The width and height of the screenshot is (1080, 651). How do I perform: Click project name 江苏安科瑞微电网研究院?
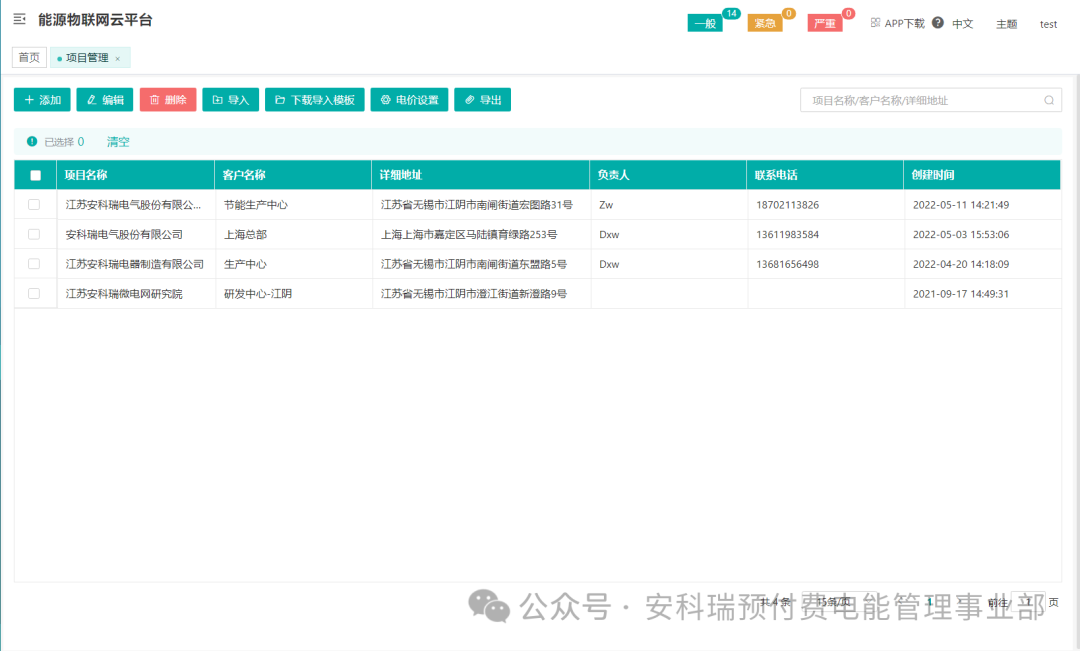coord(124,293)
